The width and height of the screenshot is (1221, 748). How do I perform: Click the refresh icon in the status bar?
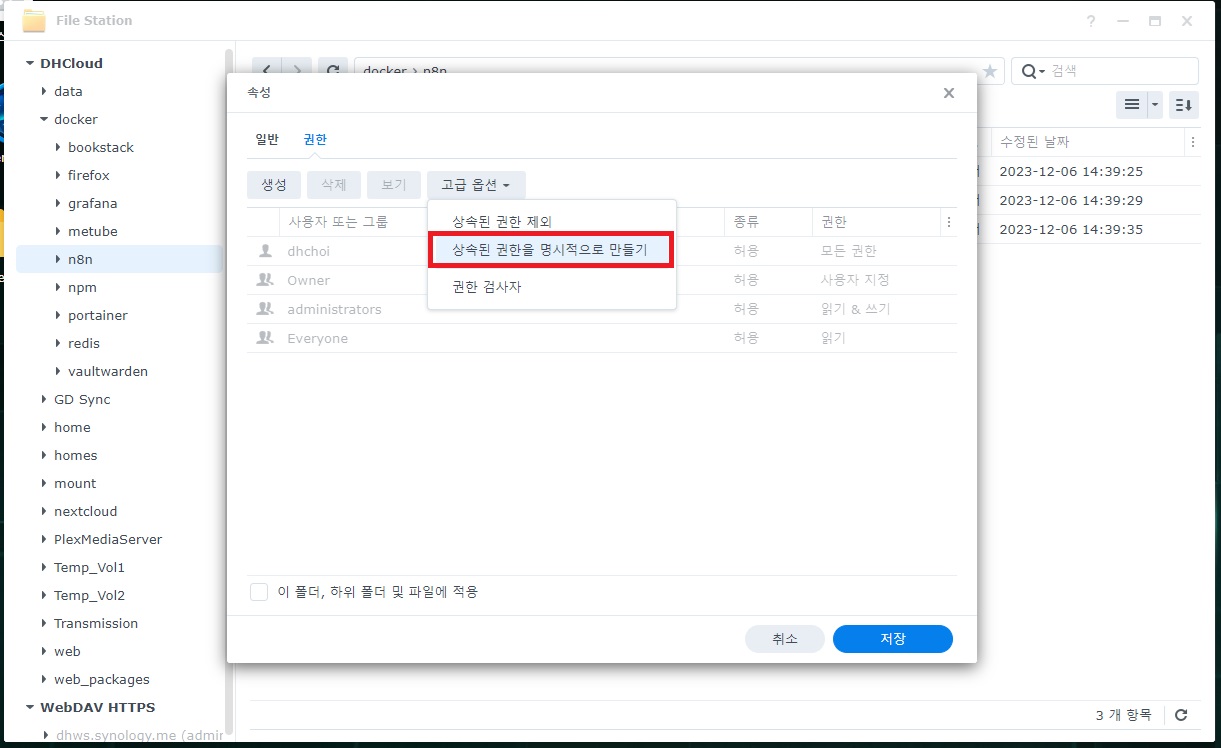coord(1181,715)
